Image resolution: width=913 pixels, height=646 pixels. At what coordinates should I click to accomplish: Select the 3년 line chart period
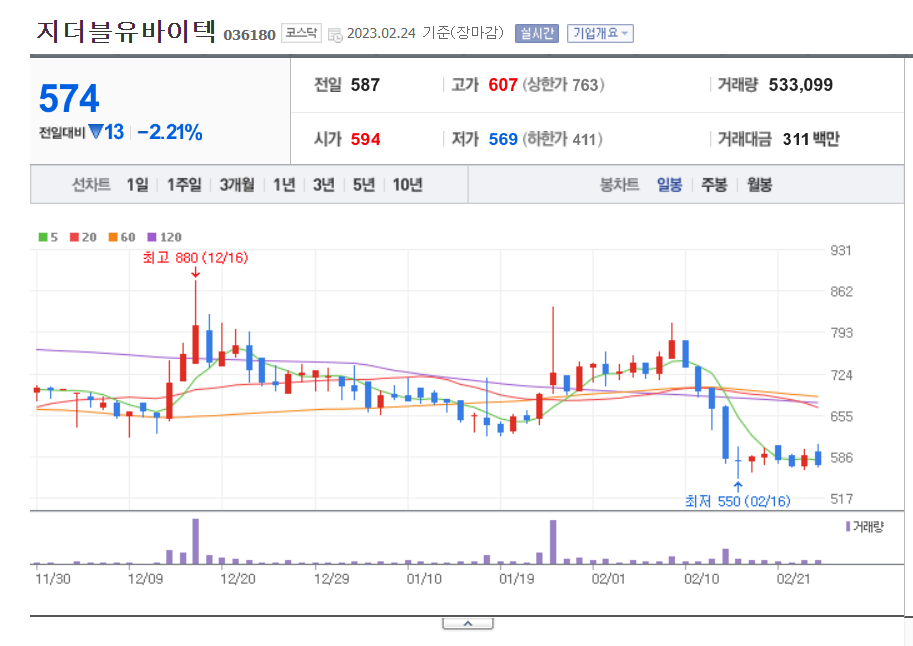click(x=324, y=185)
